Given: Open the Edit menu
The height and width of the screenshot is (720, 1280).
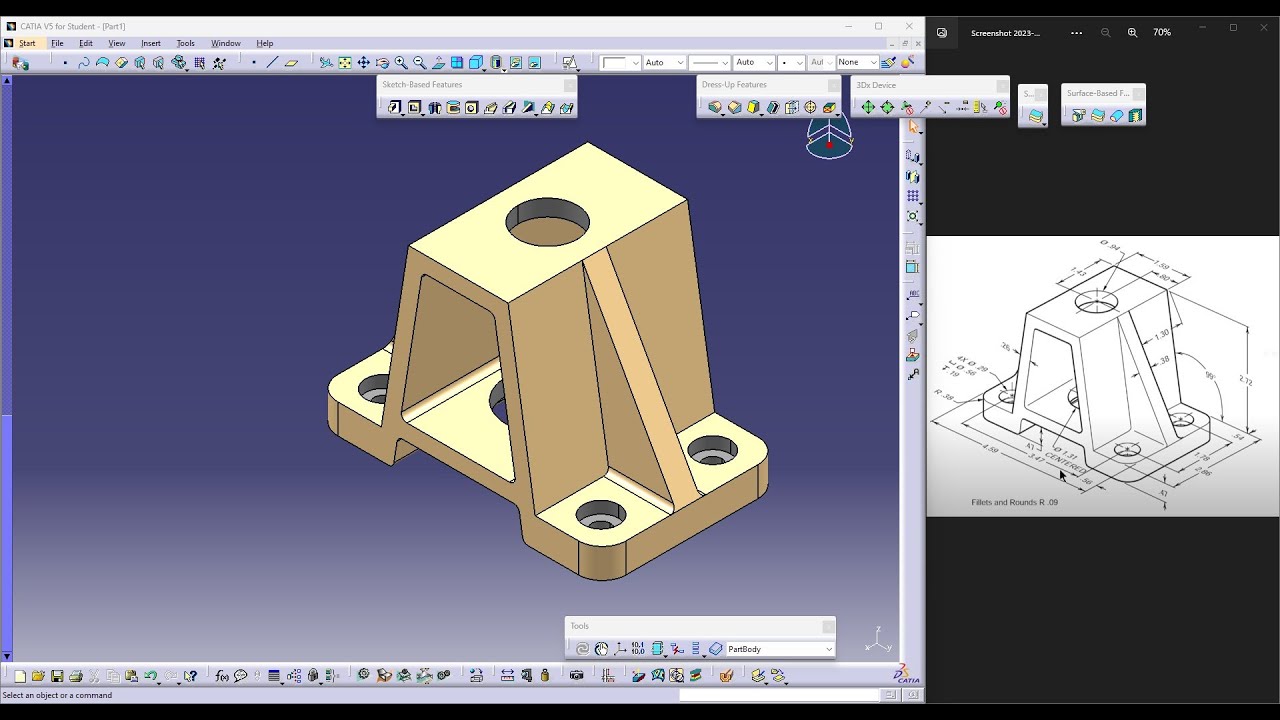Looking at the screenshot, I should [x=86, y=43].
